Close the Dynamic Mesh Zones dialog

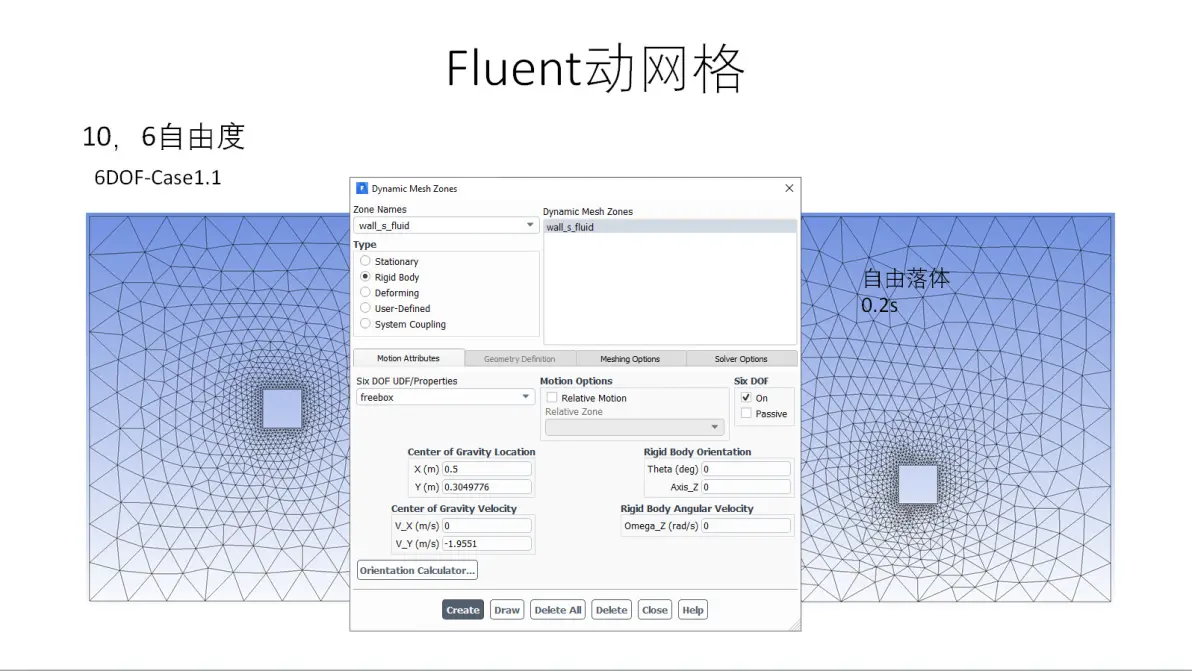coord(789,188)
